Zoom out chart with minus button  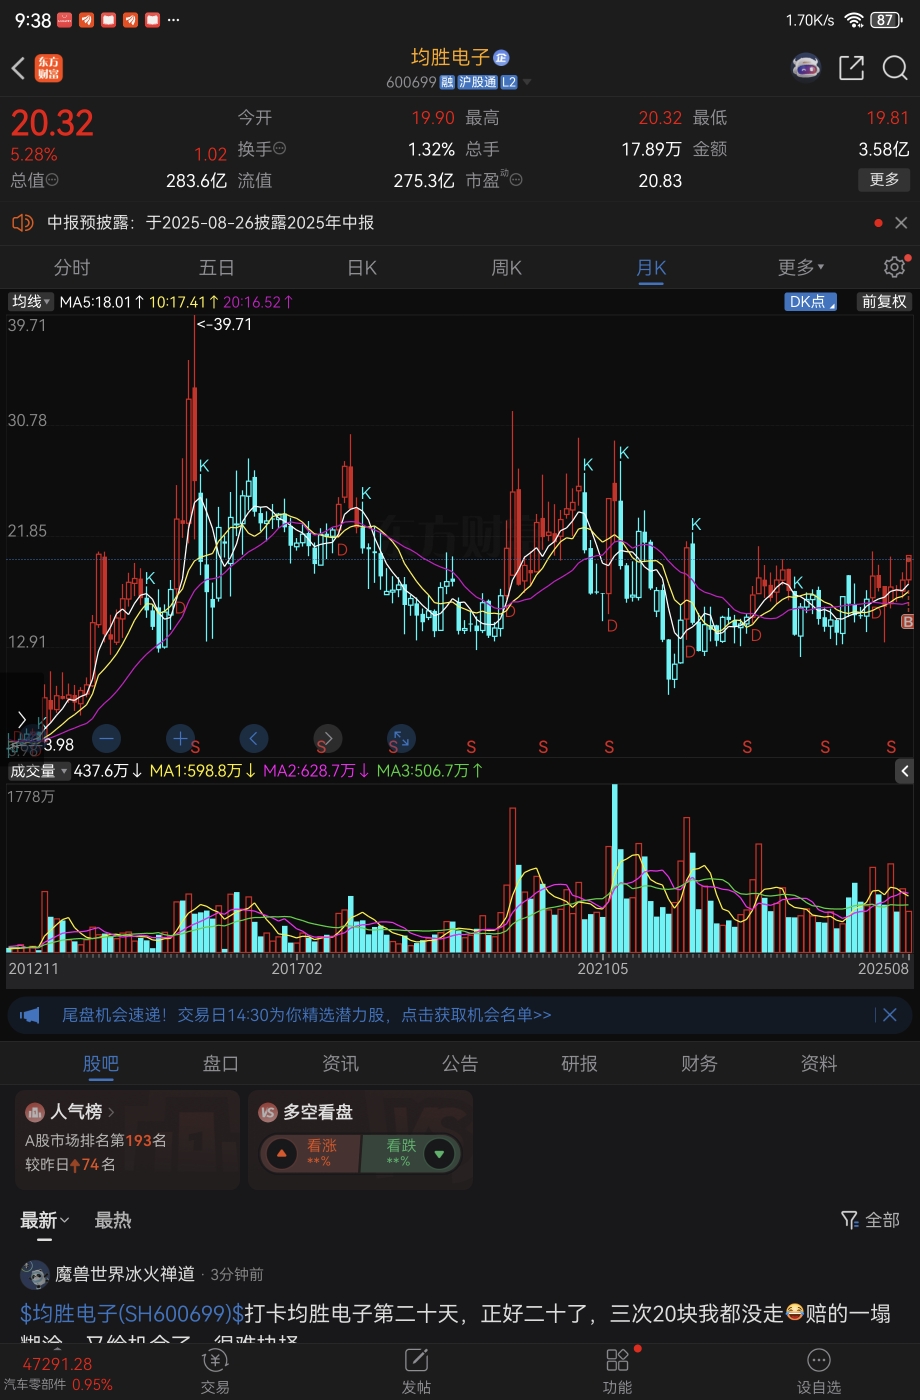point(106,739)
